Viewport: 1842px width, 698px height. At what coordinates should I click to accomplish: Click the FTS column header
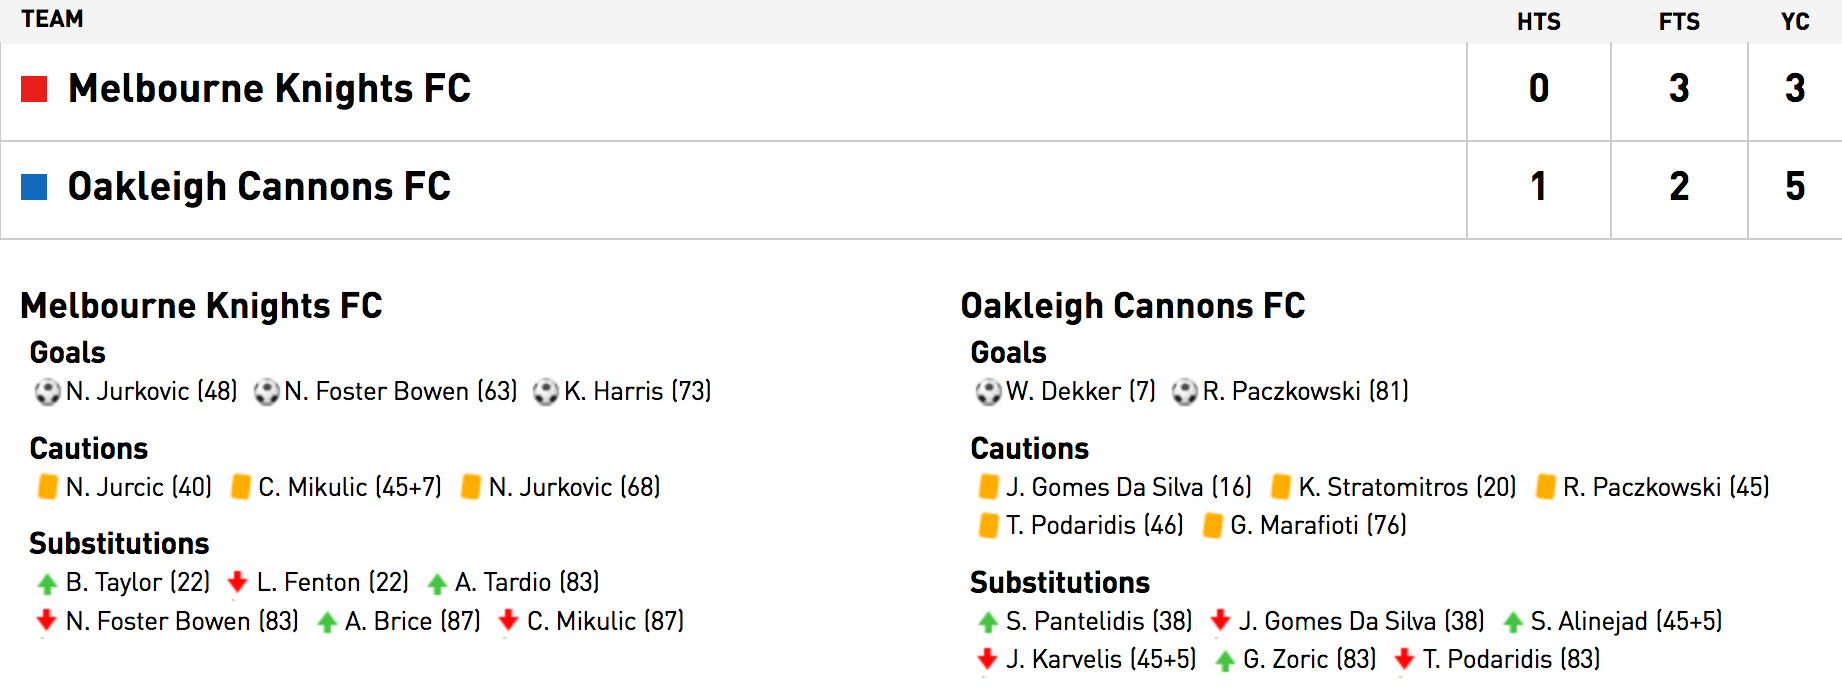1679,22
